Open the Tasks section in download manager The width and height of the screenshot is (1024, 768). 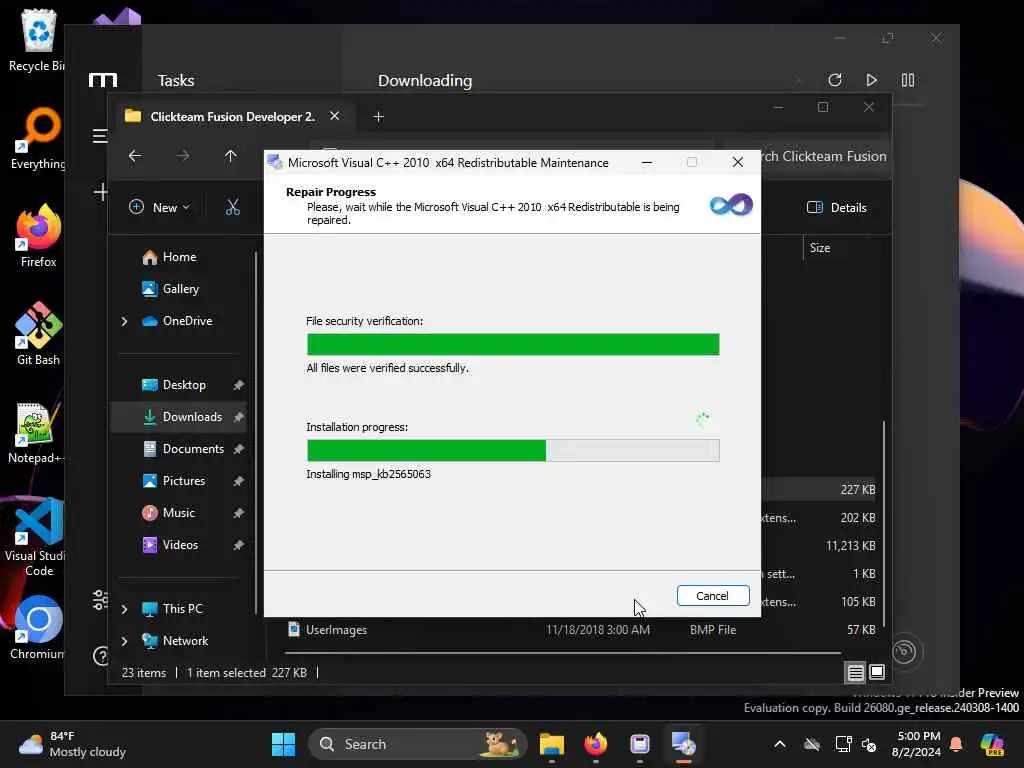tap(176, 80)
